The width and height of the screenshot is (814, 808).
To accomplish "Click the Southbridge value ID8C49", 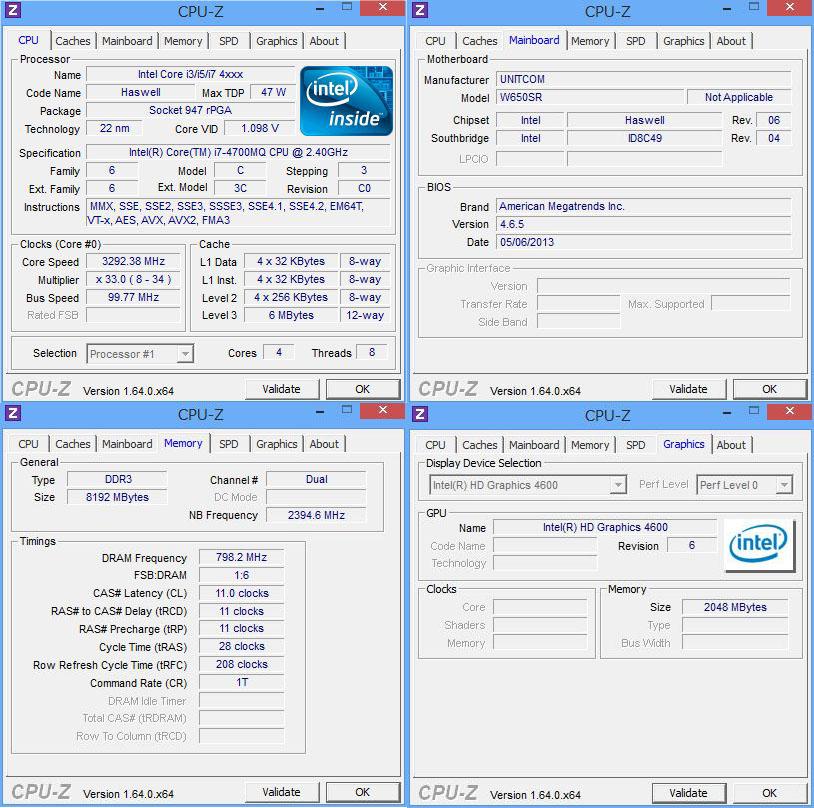I will pos(644,138).
